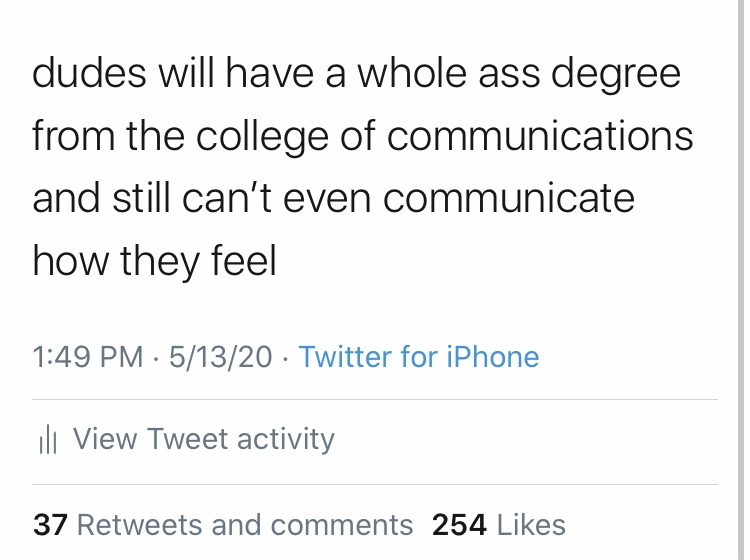Viewport: 750px width, 560px height.
Task: Select the word "dudes" in the tweet
Action: point(87,74)
